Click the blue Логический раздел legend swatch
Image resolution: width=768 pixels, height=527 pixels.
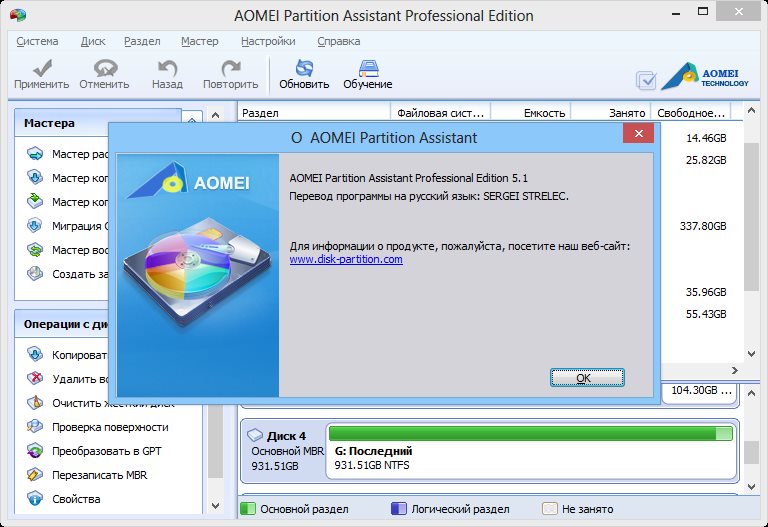coord(399,509)
